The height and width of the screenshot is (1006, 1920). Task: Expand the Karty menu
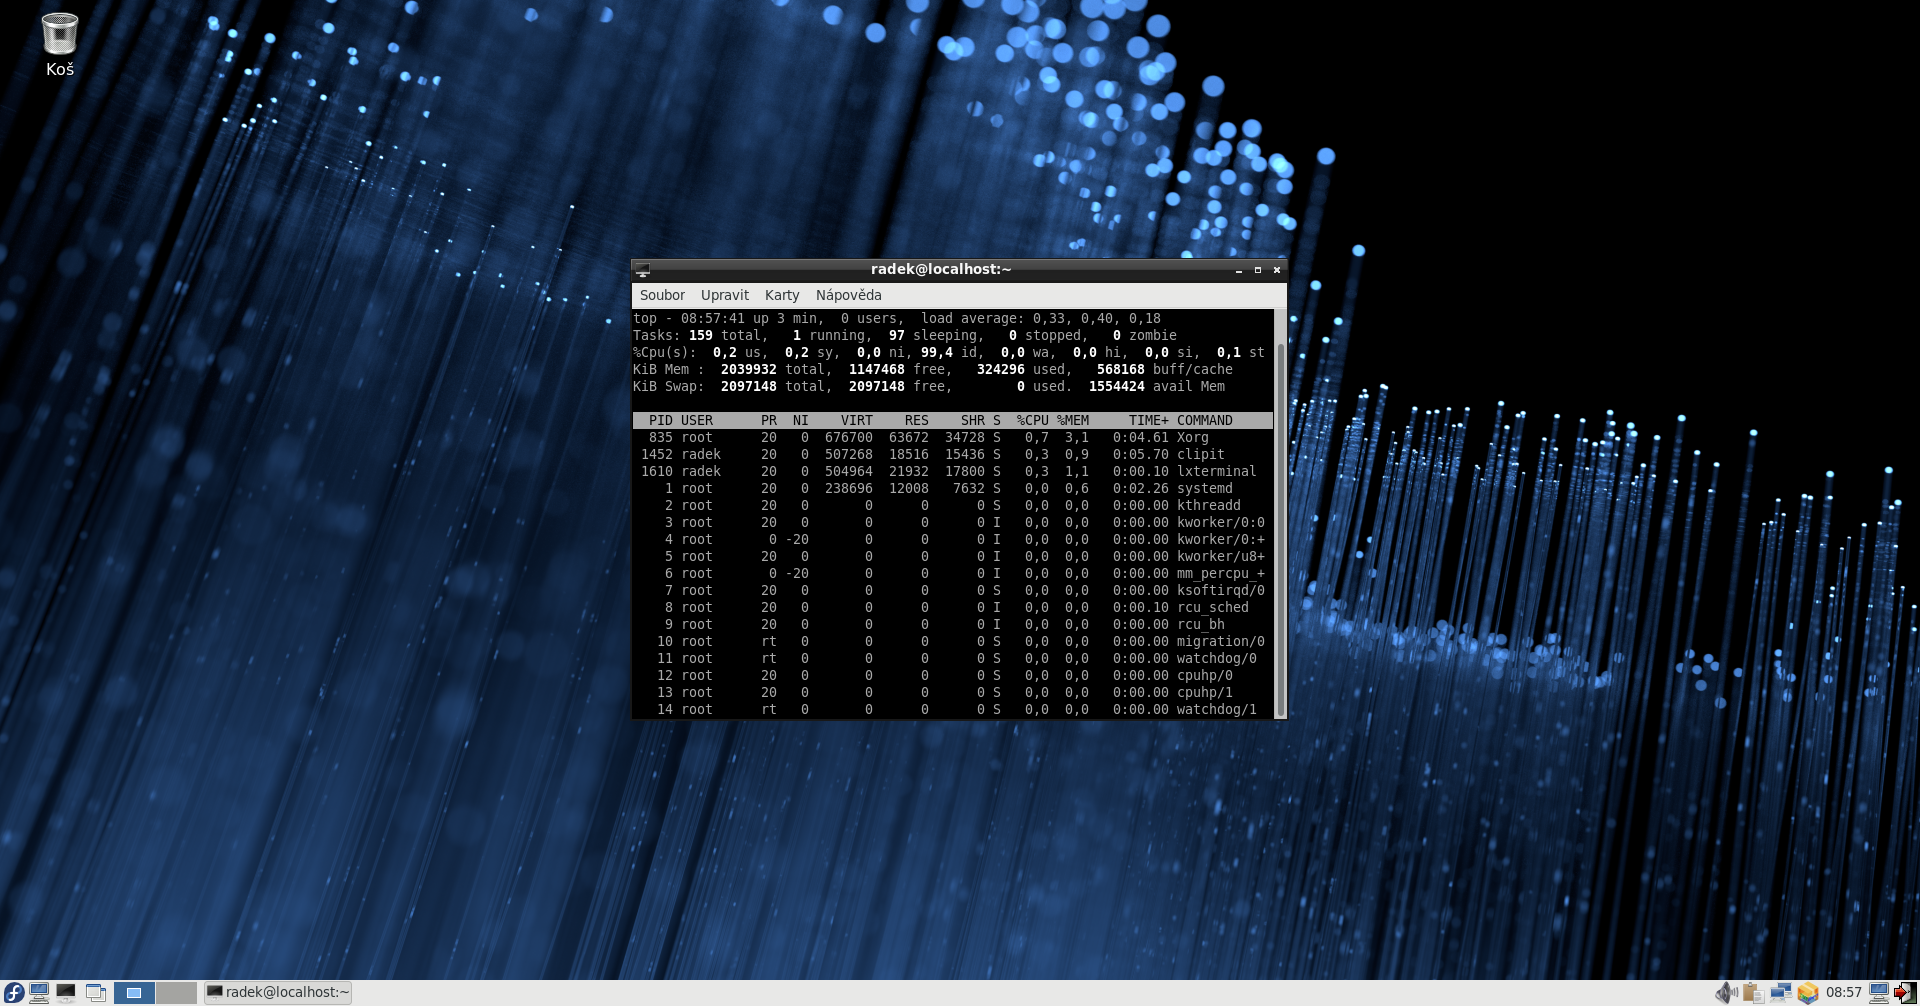click(781, 295)
